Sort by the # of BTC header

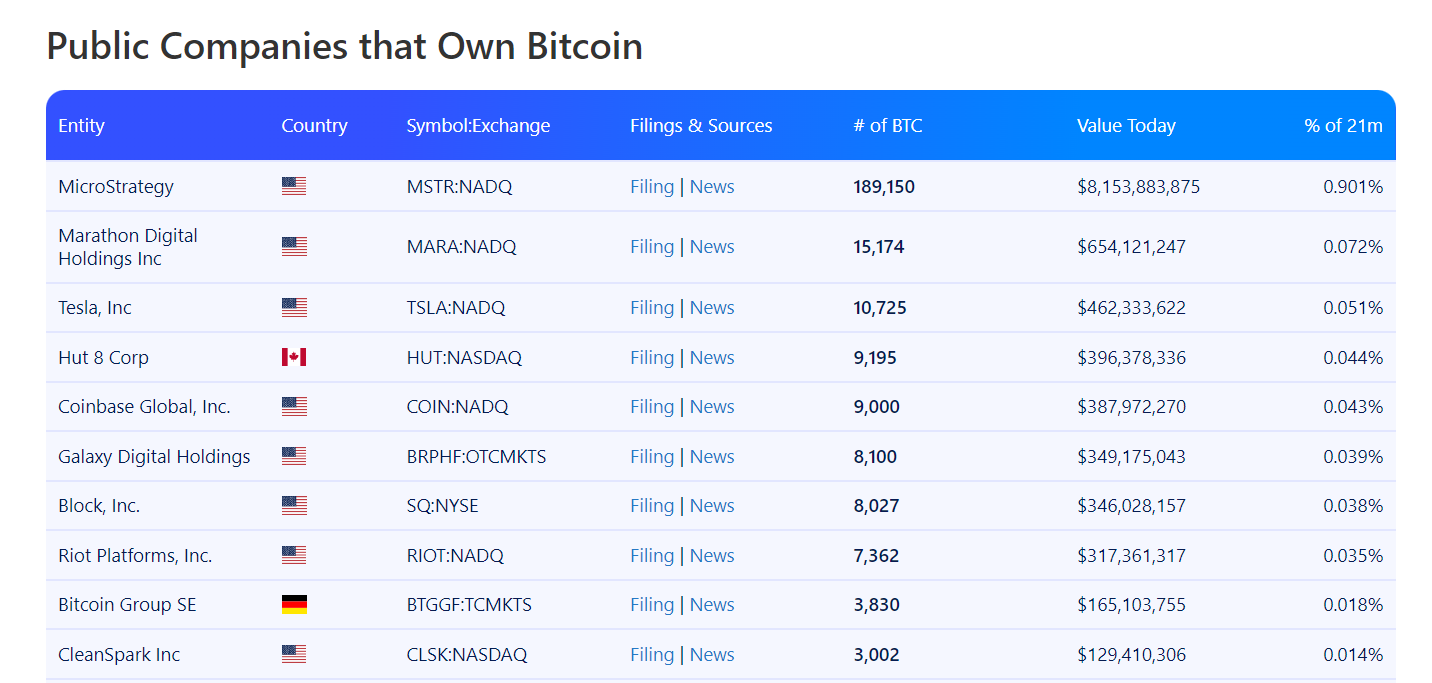click(x=888, y=126)
